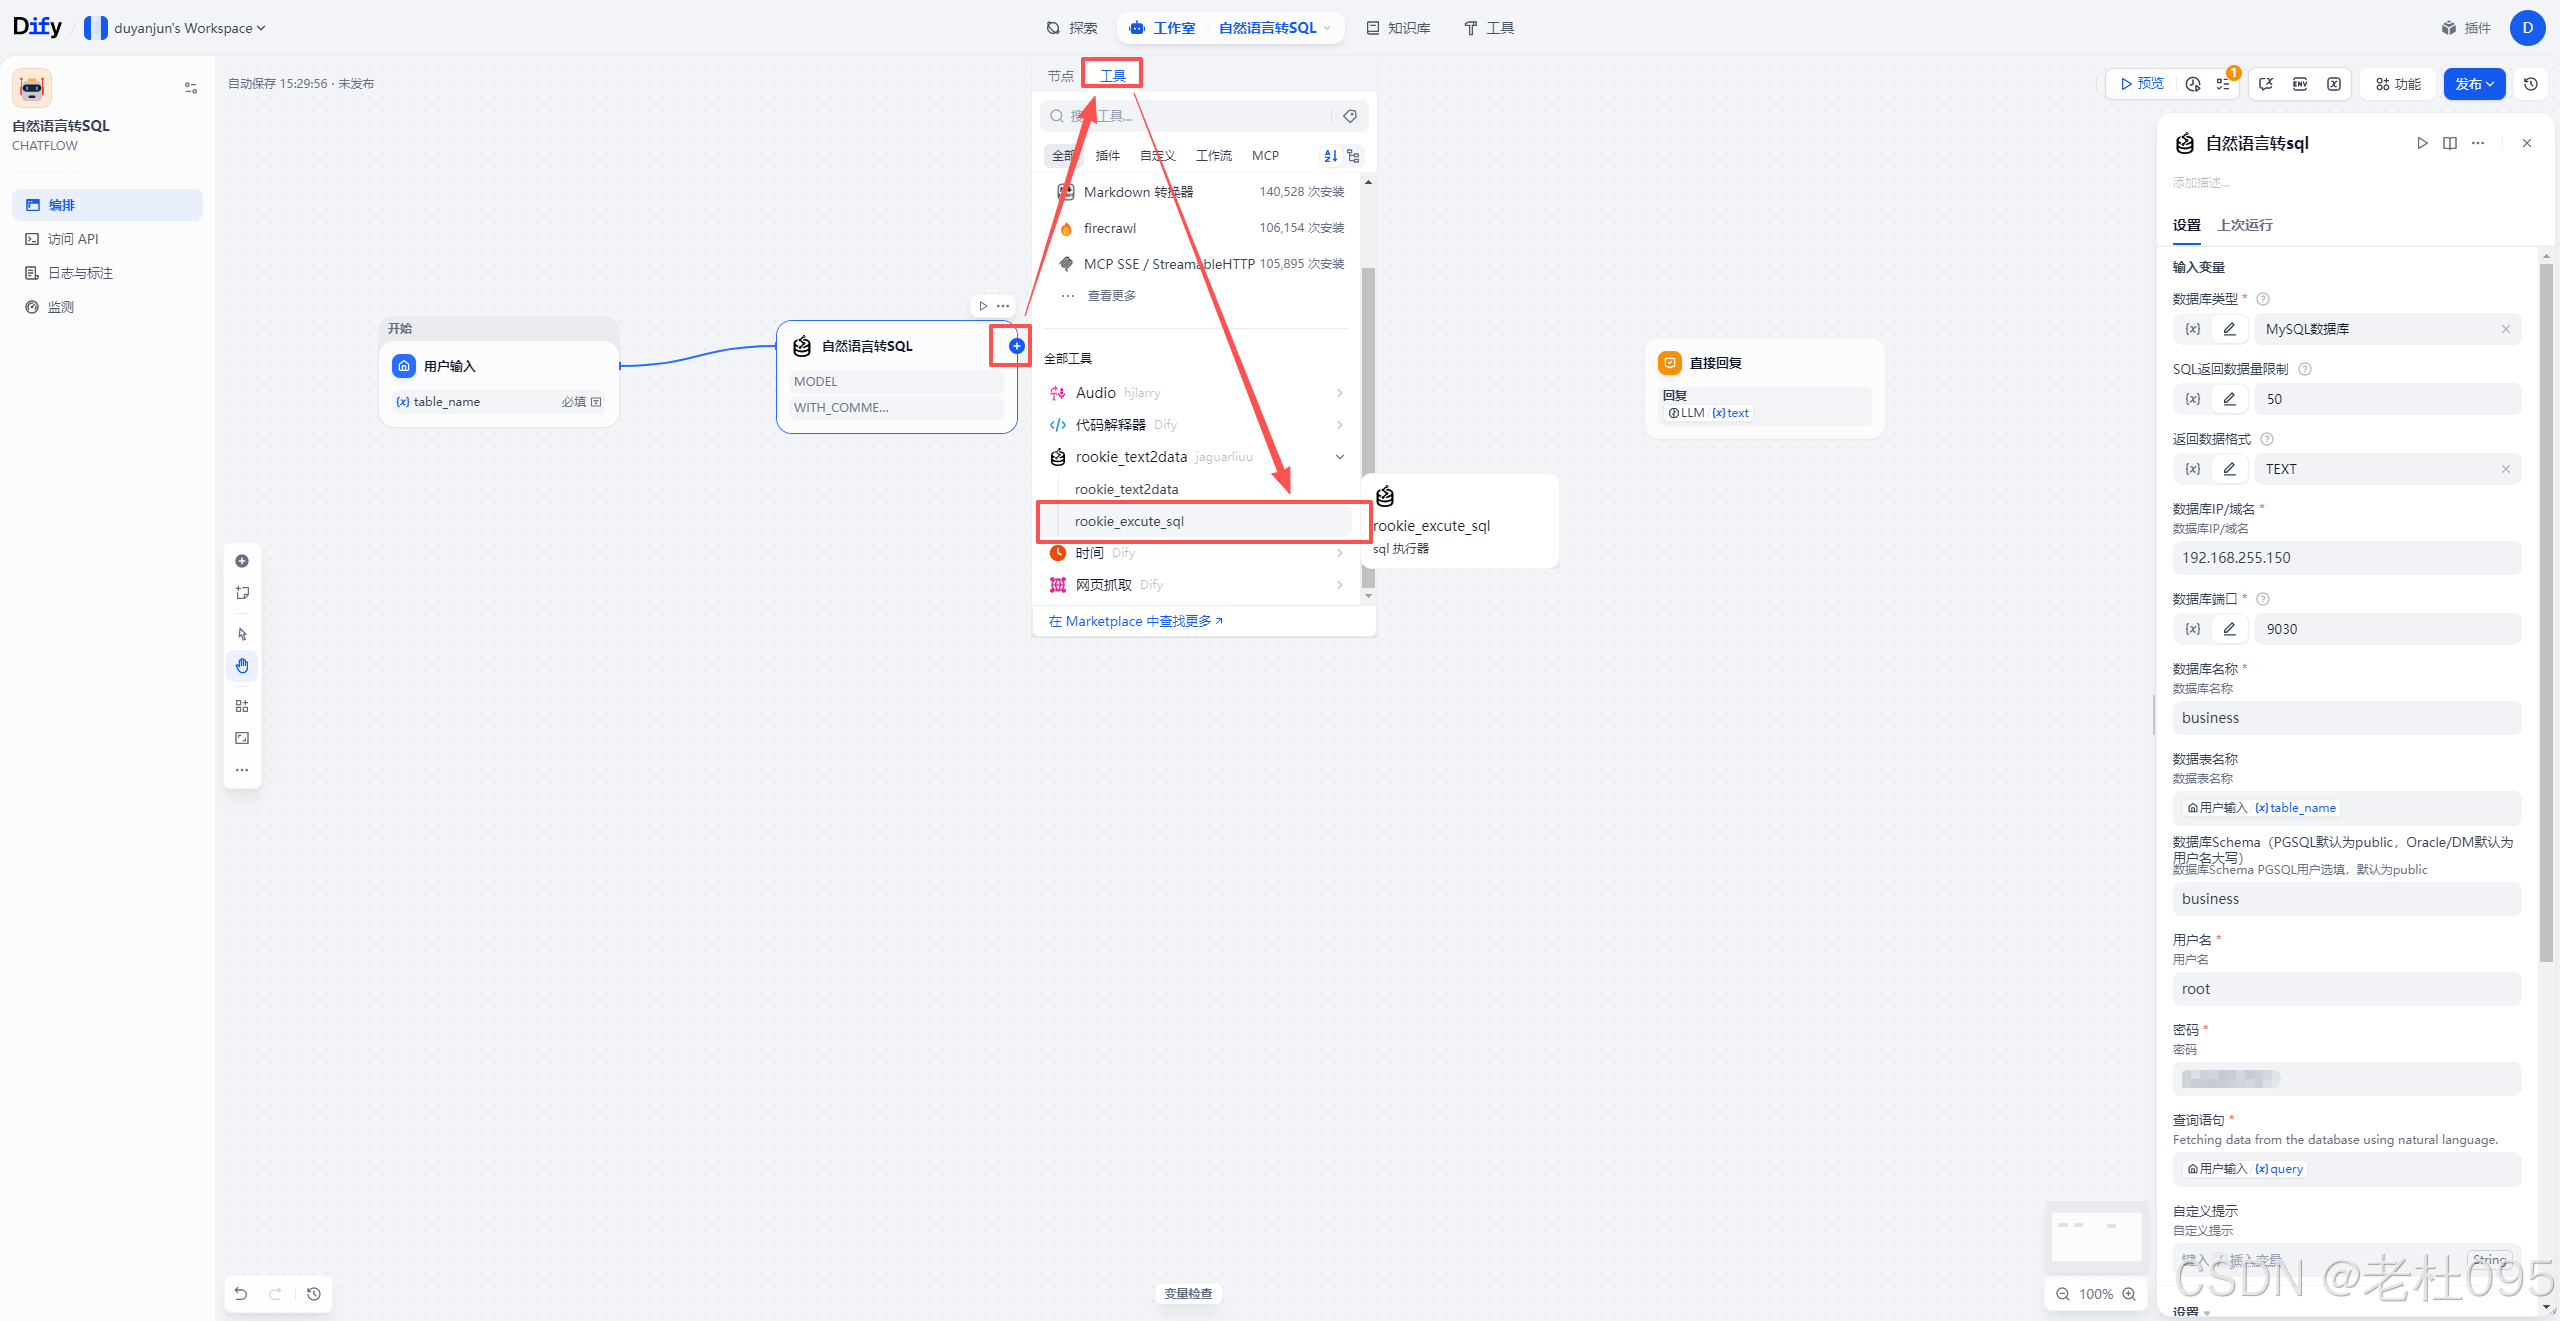Viewport: 2560px width, 1321px height.
Task: Toggle variable mode for 数据库类型
Action: coord(2192,329)
